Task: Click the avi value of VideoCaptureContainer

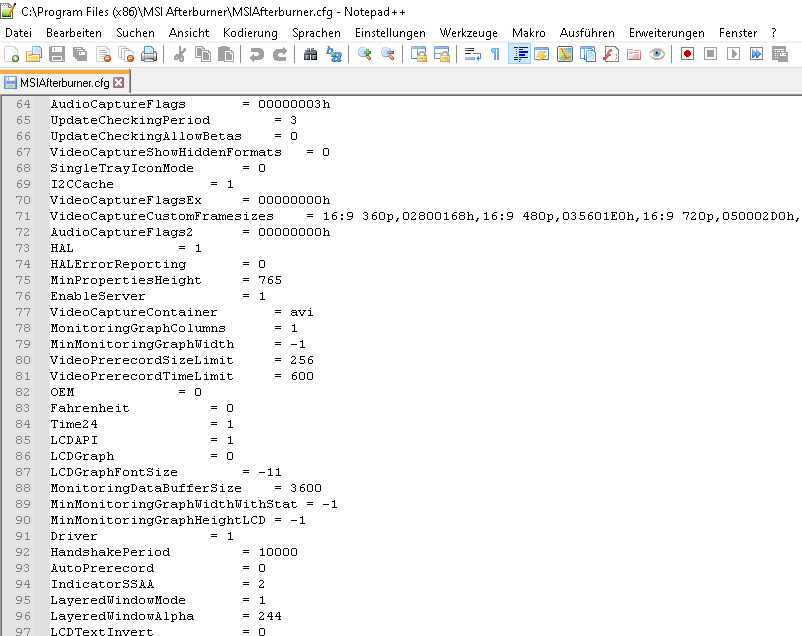Action: pos(302,312)
